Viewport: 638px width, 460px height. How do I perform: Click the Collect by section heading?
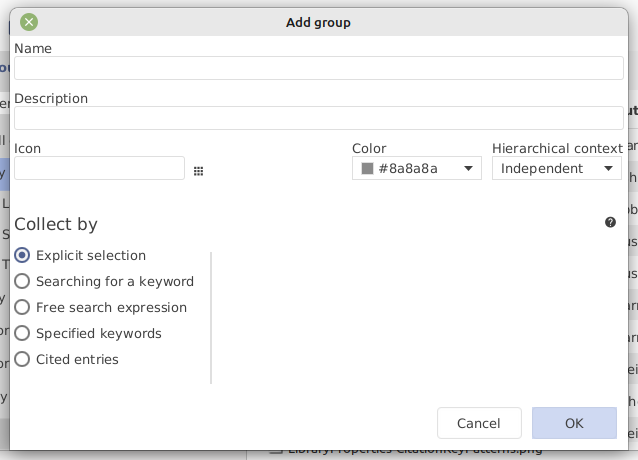pos(56,224)
